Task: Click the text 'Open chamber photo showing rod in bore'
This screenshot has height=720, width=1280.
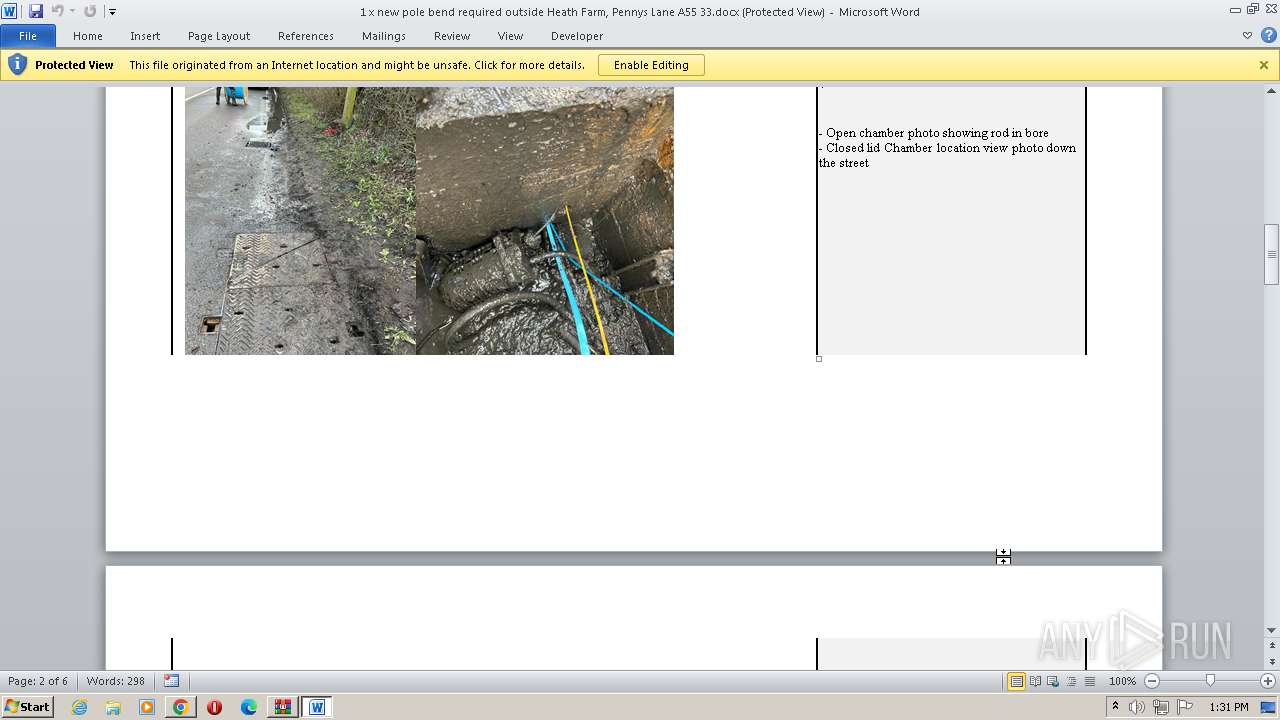Action: coord(937,133)
